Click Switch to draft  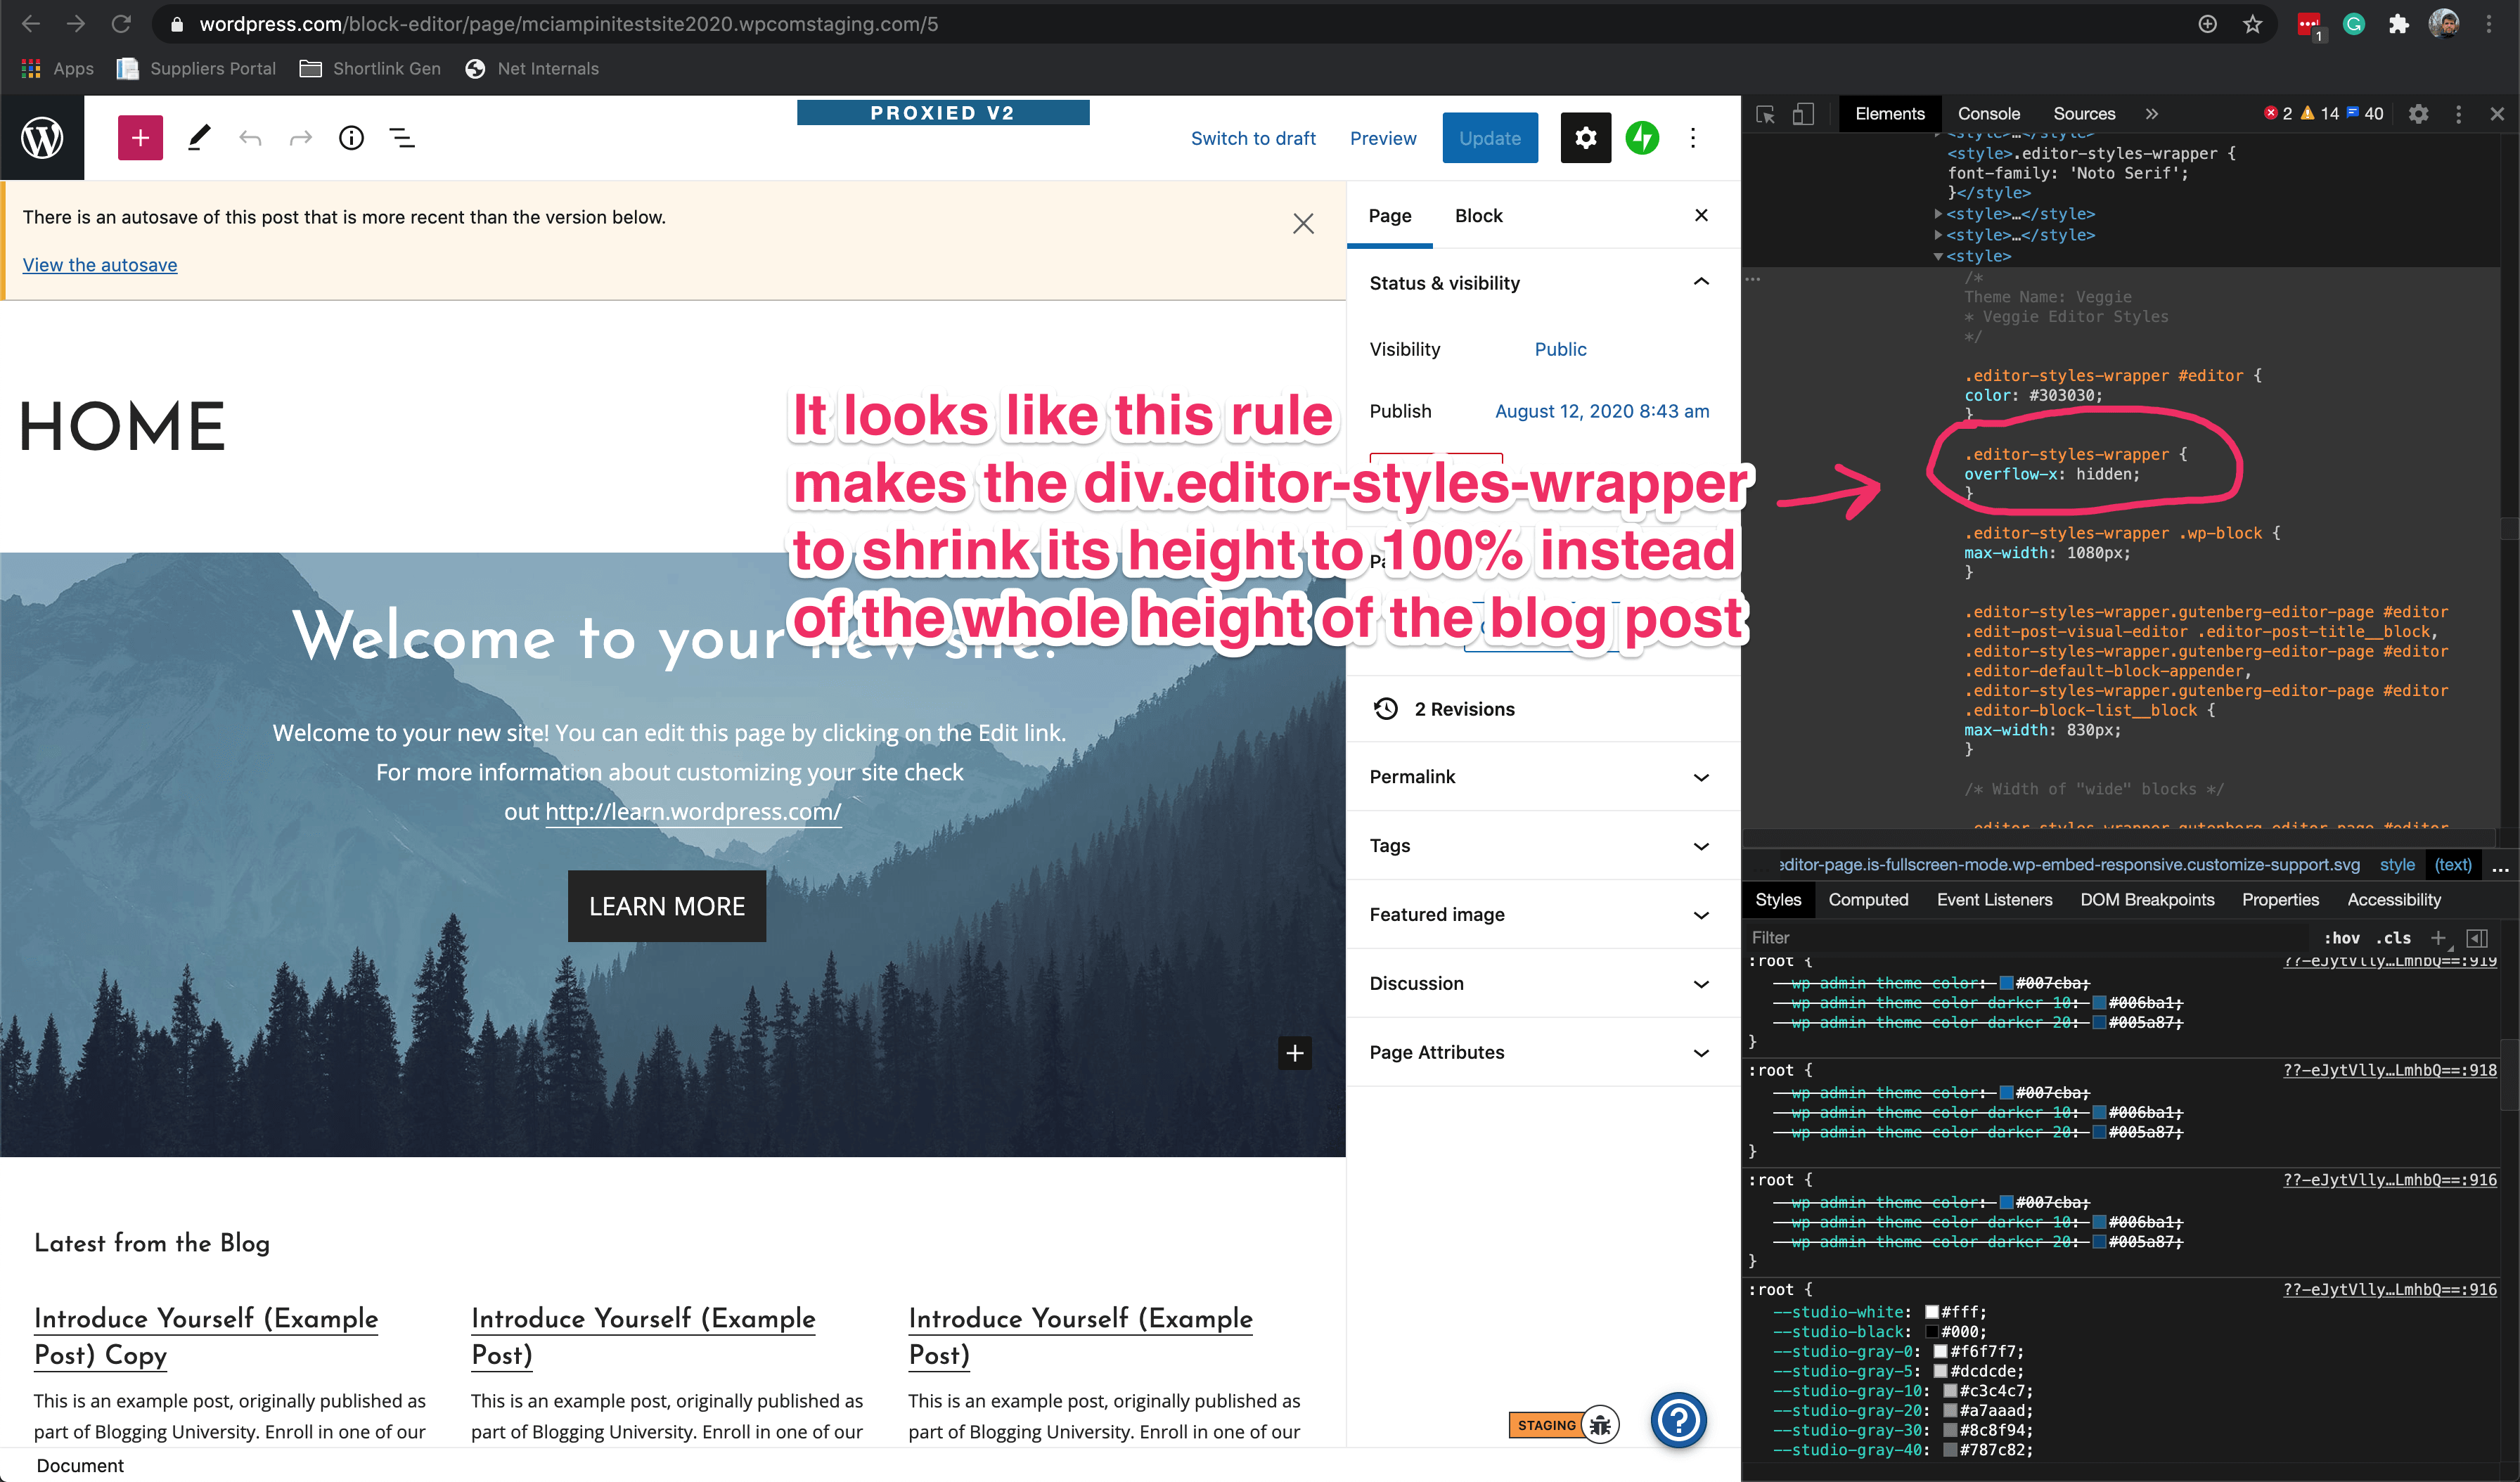coord(1253,138)
